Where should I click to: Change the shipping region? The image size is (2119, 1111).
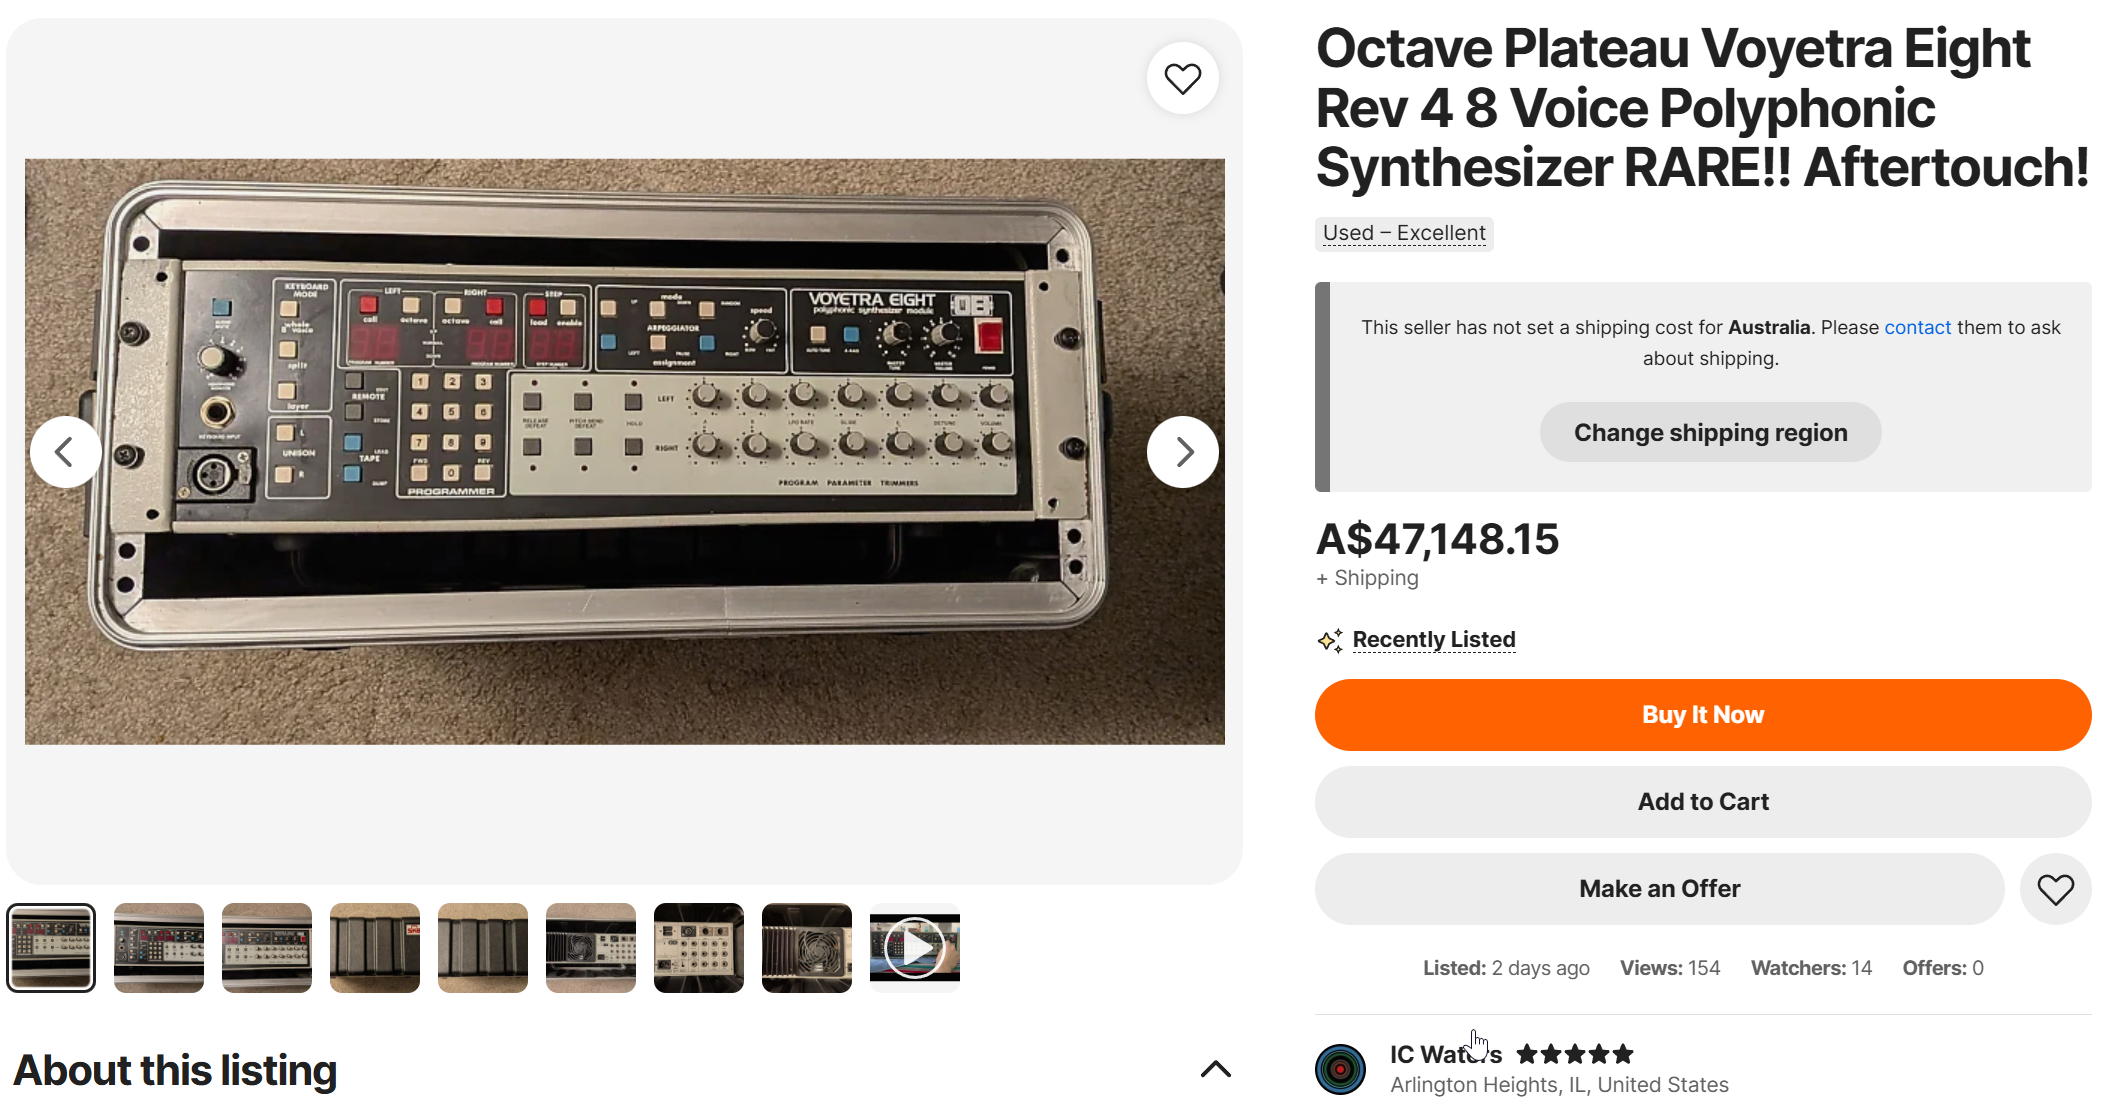[x=1710, y=433]
